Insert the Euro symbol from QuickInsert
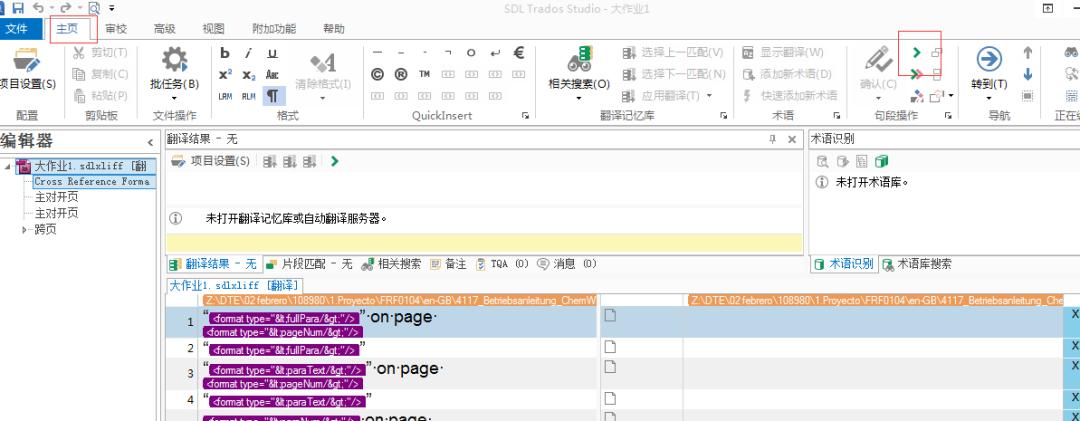The height and width of the screenshot is (421, 1080). tap(518, 53)
